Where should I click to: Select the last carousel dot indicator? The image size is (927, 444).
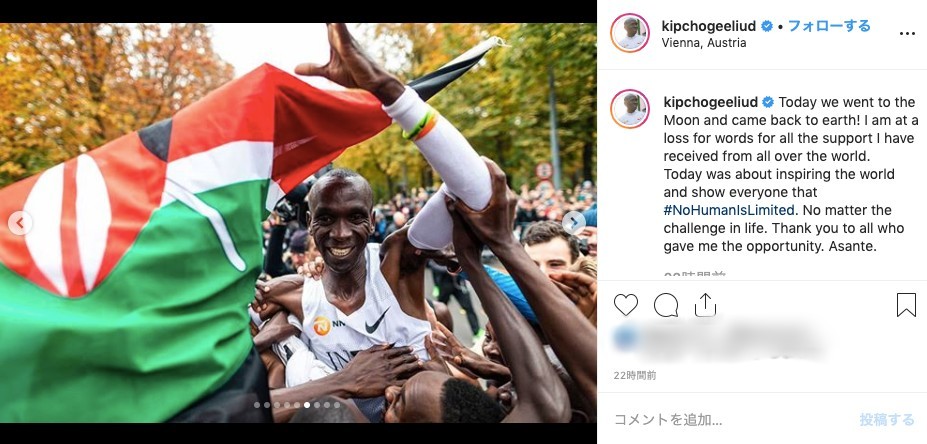pyautogui.click(x=337, y=405)
